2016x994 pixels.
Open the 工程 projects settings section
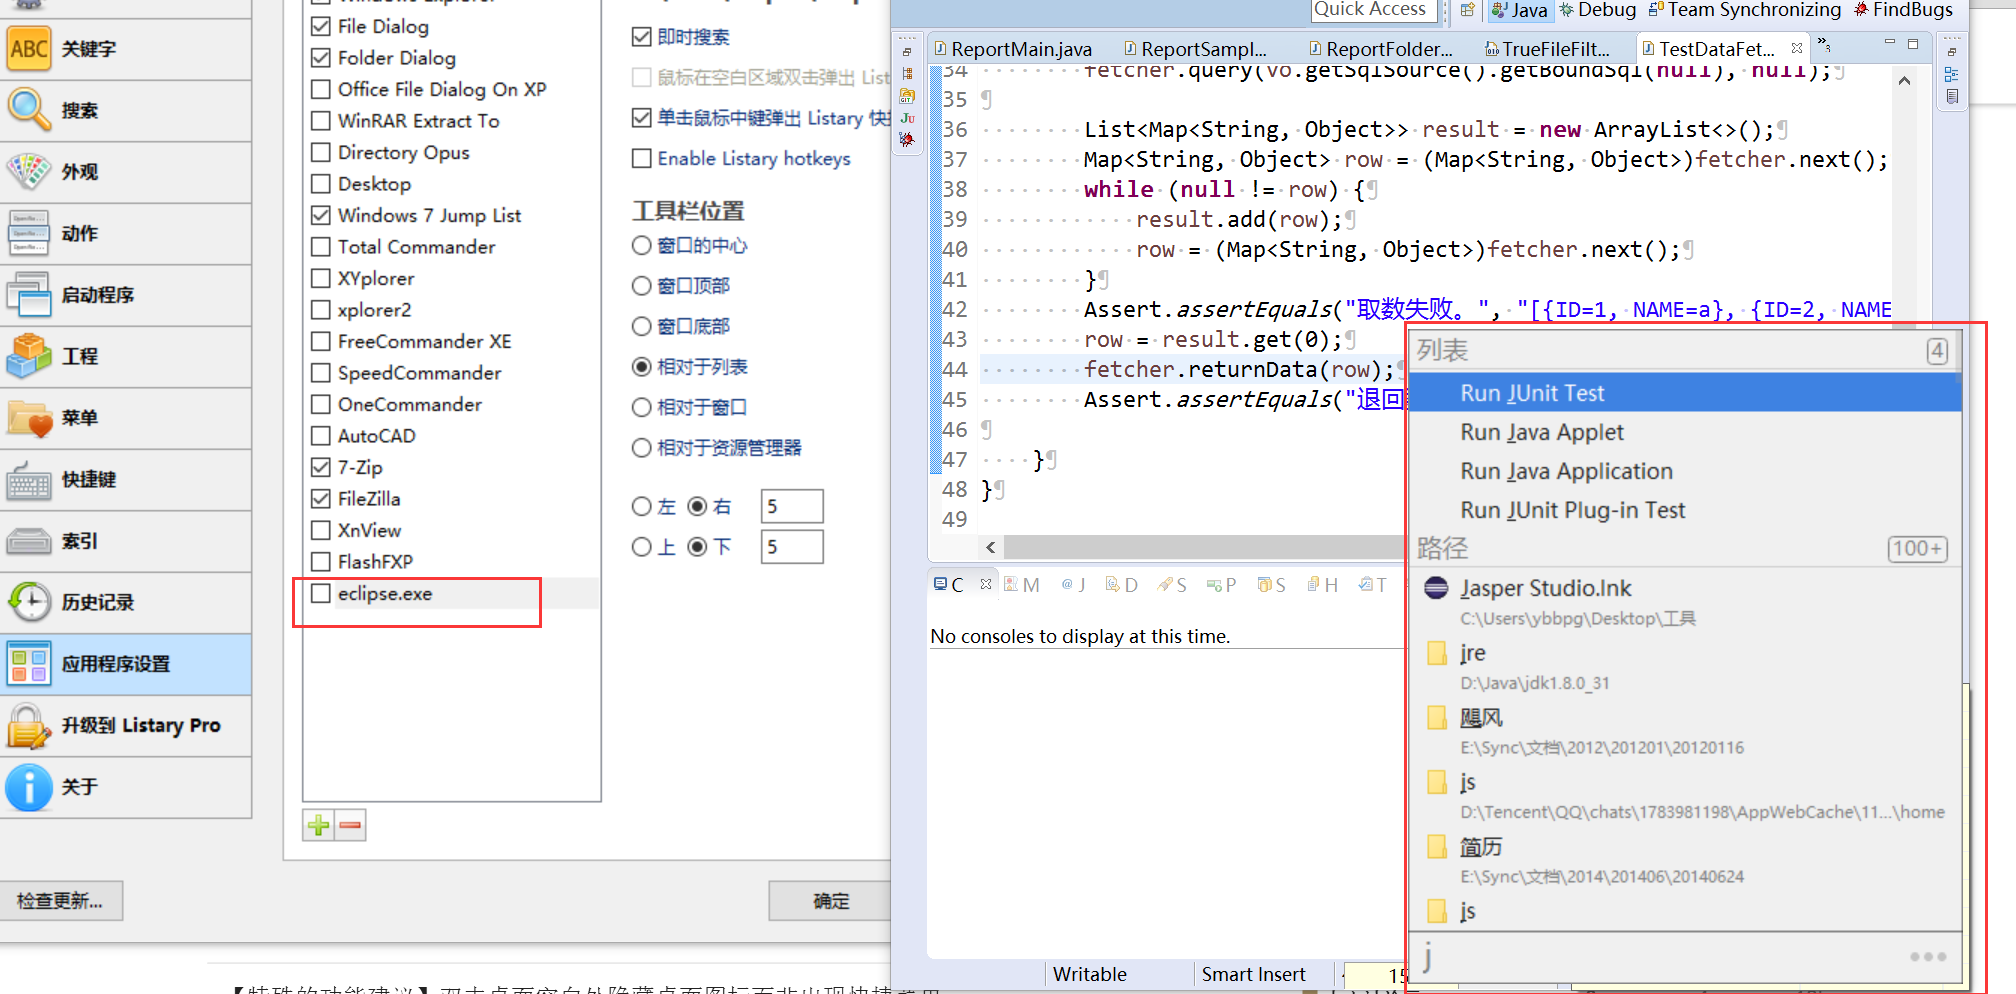pyautogui.click(x=125, y=356)
